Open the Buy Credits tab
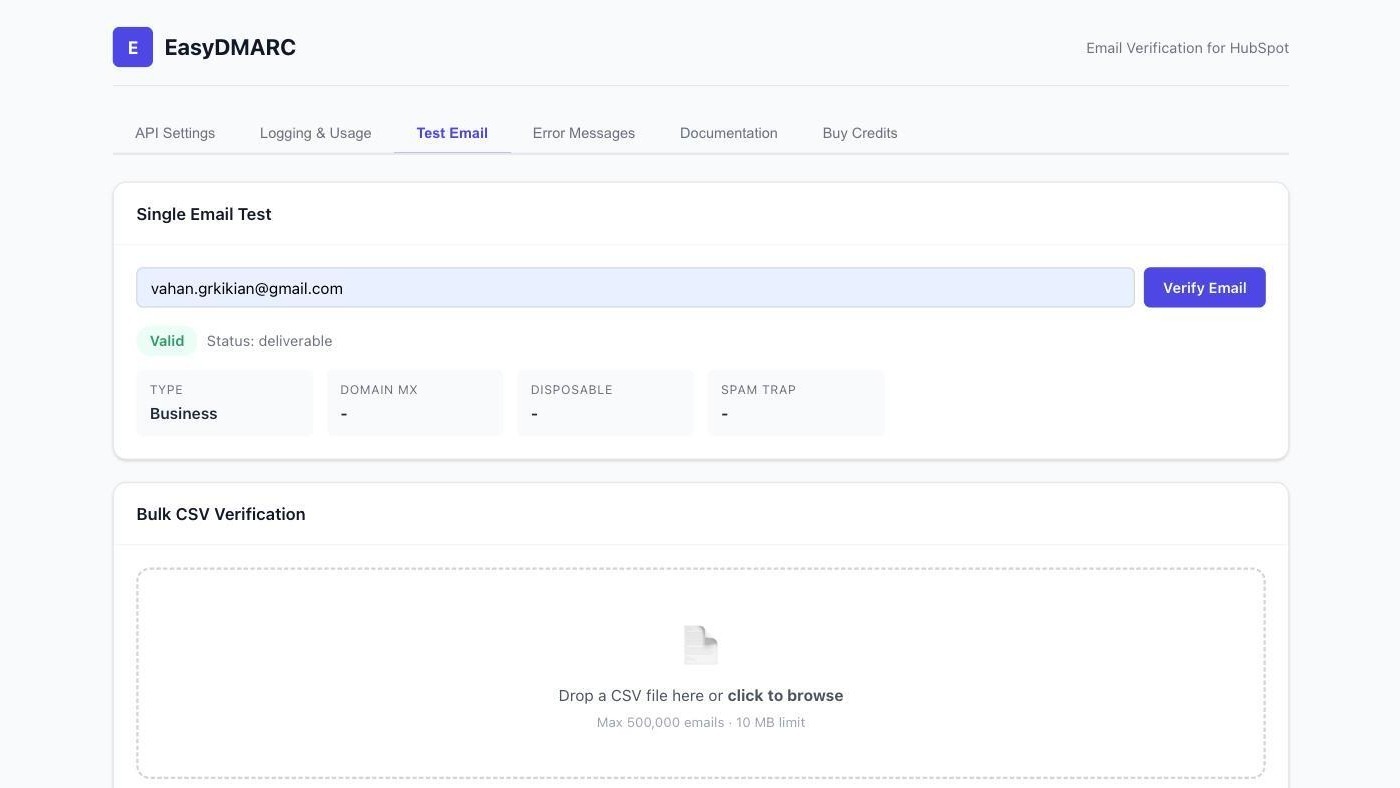Viewport: 1400px width, 788px height. coord(860,133)
